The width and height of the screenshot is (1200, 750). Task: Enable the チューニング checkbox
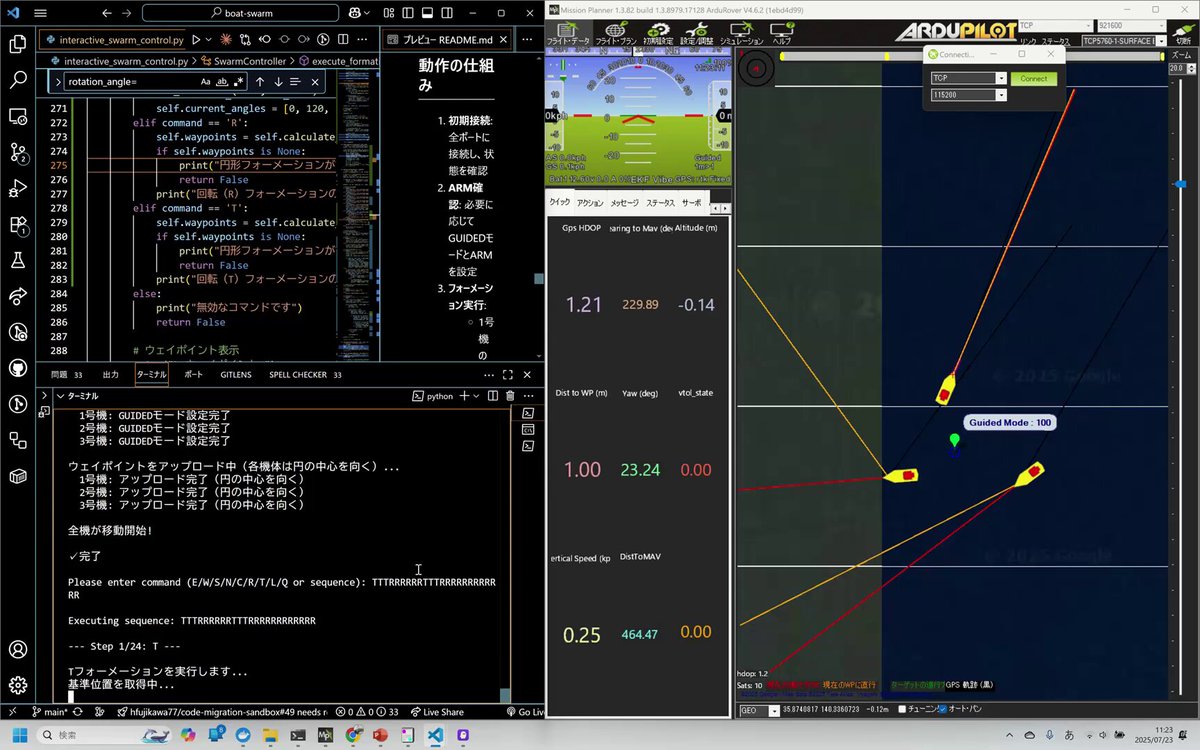903,710
